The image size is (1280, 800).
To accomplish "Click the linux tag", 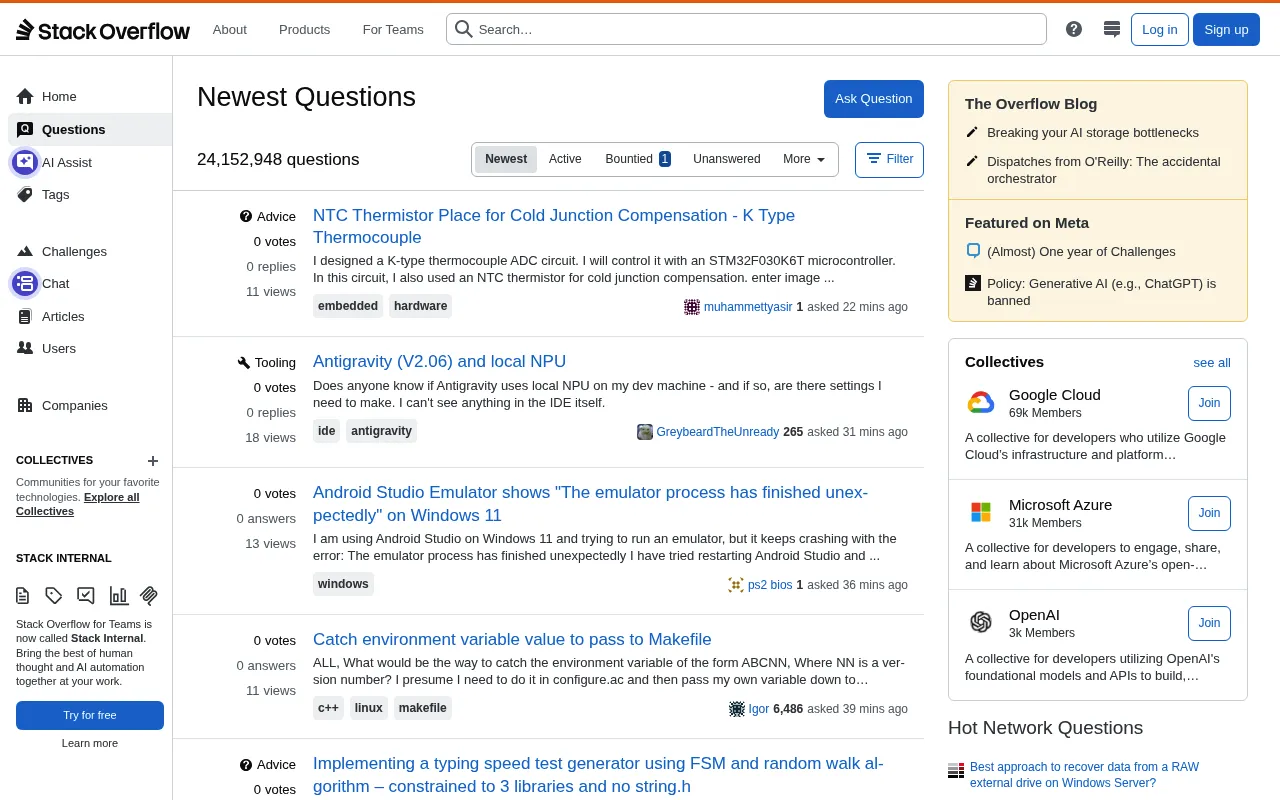I will (368, 708).
